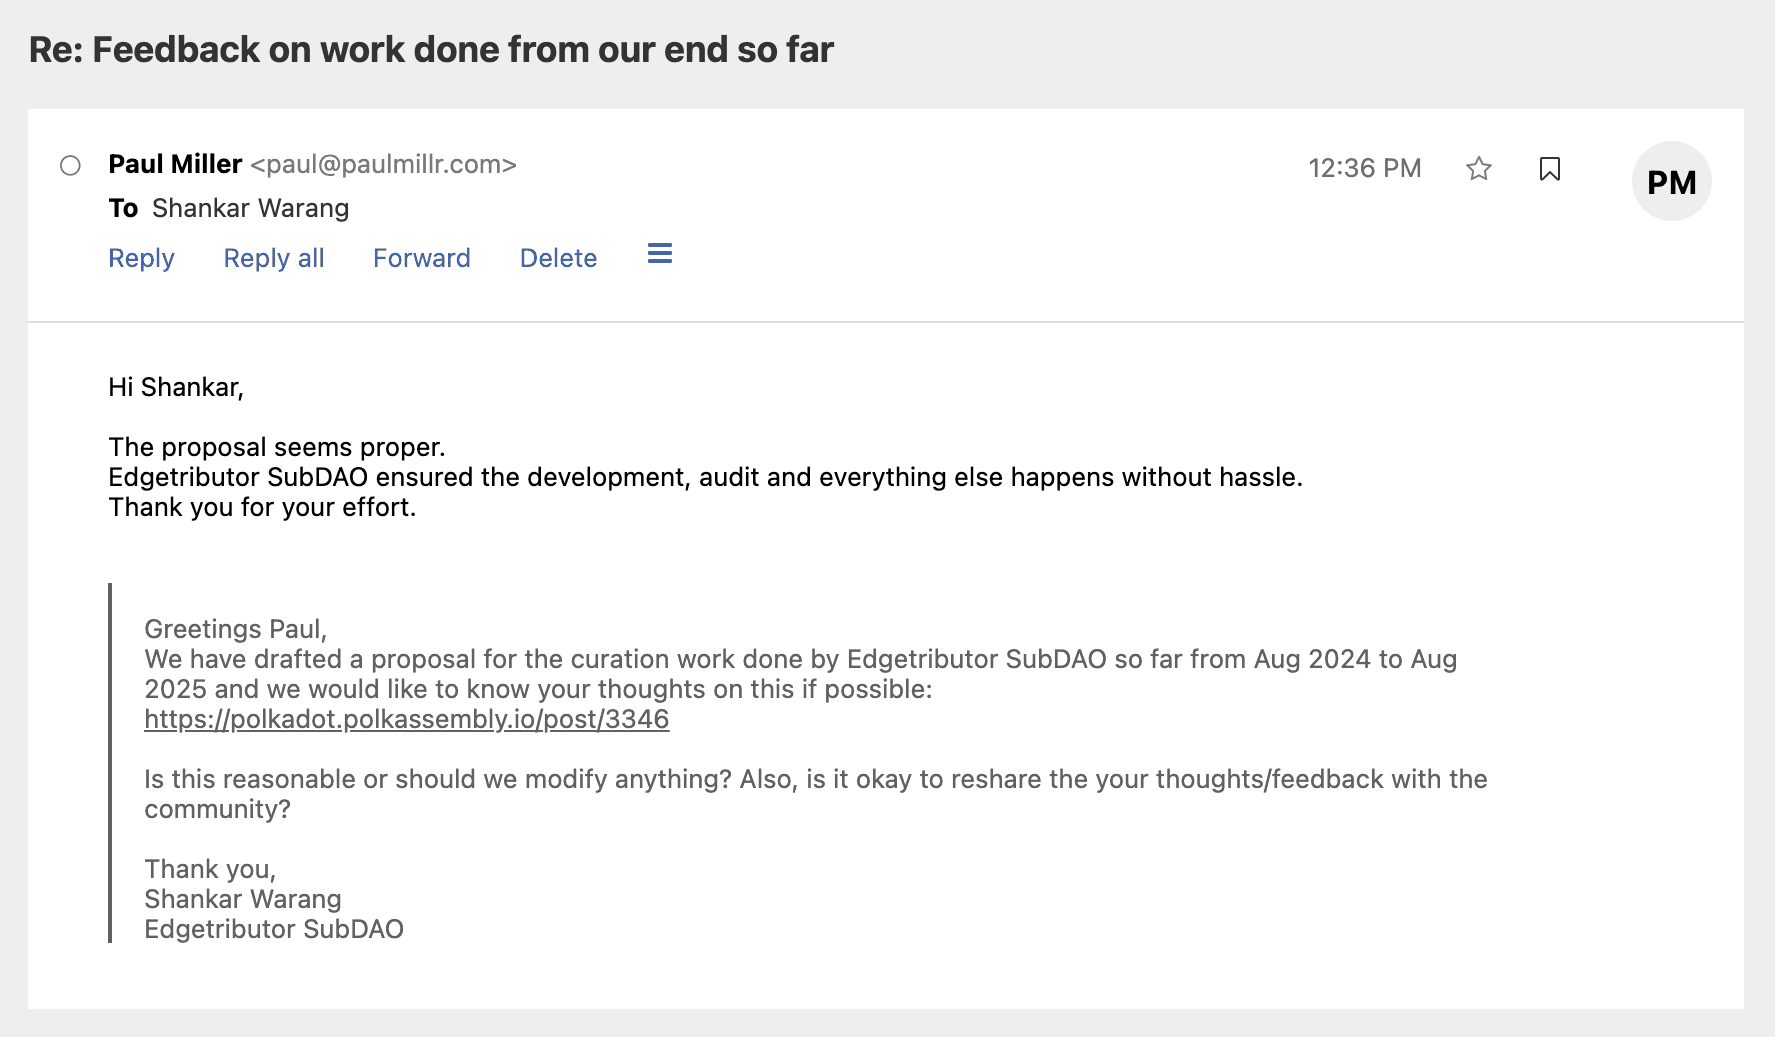Screen dimensions: 1775x1037
Task: Click Reply to respond to Paul
Action: pos(141,258)
